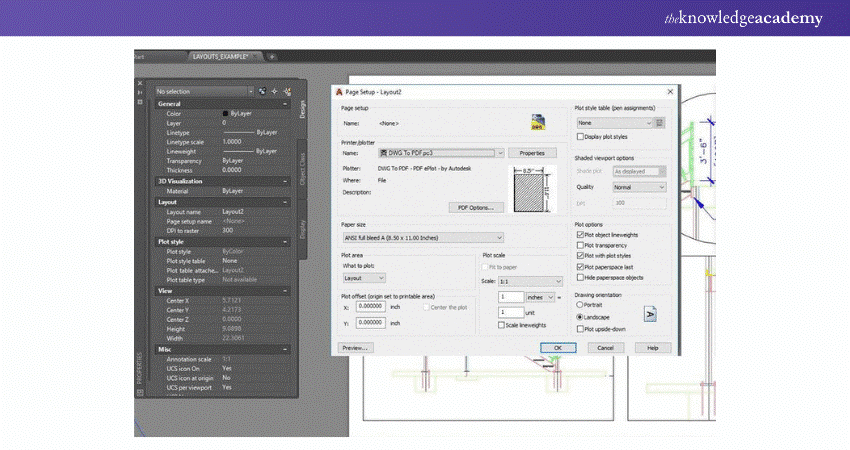850x450 pixels.
Task: Click the Select Objects icon in Properties palette
Action: pos(273,91)
